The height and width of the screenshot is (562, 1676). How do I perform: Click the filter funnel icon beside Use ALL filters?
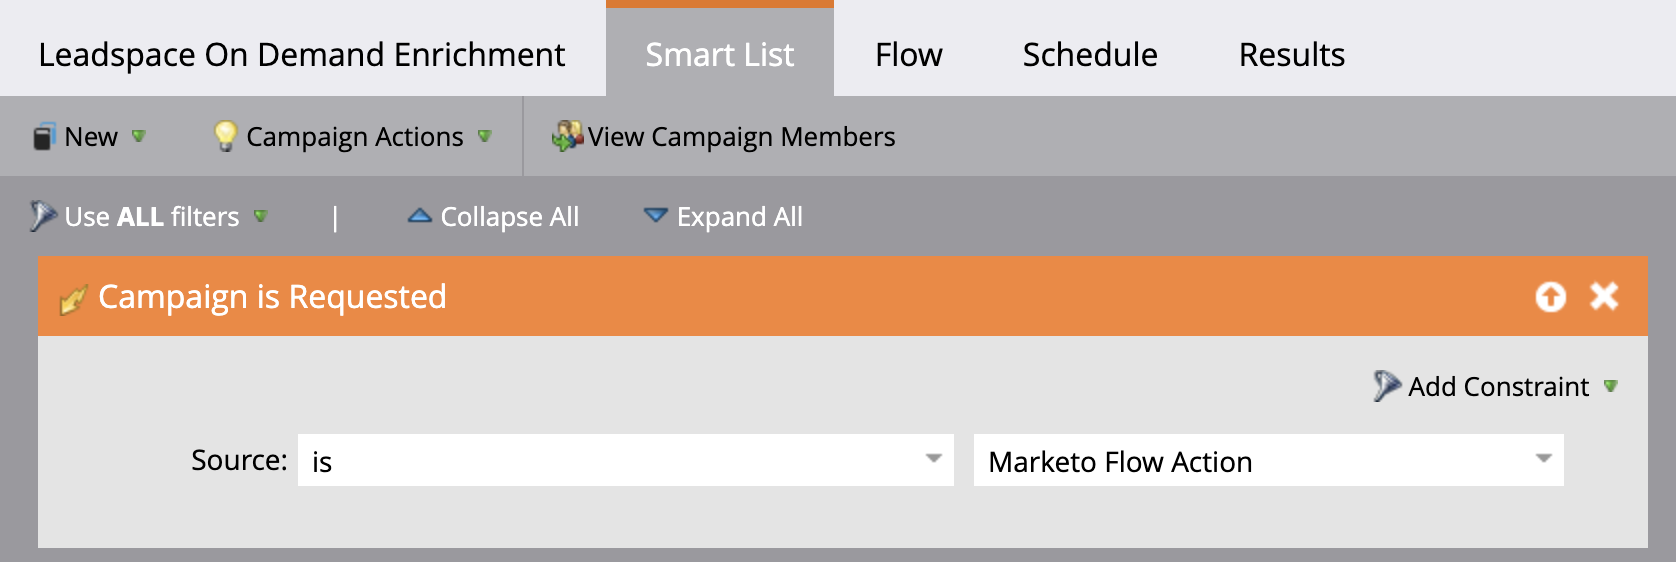(42, 216)
